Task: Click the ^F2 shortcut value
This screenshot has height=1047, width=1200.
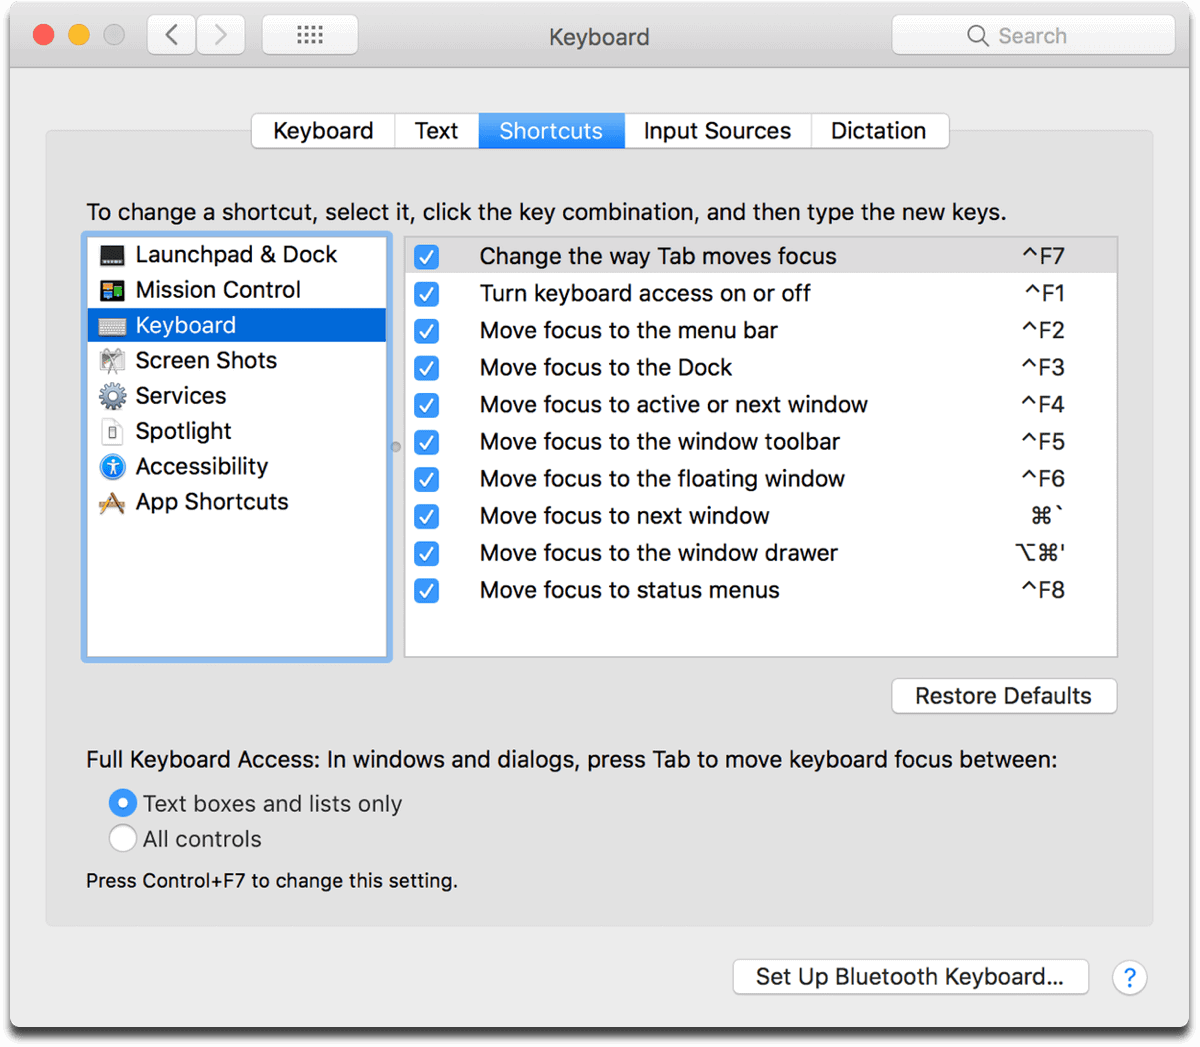Action: (1043, 331)
